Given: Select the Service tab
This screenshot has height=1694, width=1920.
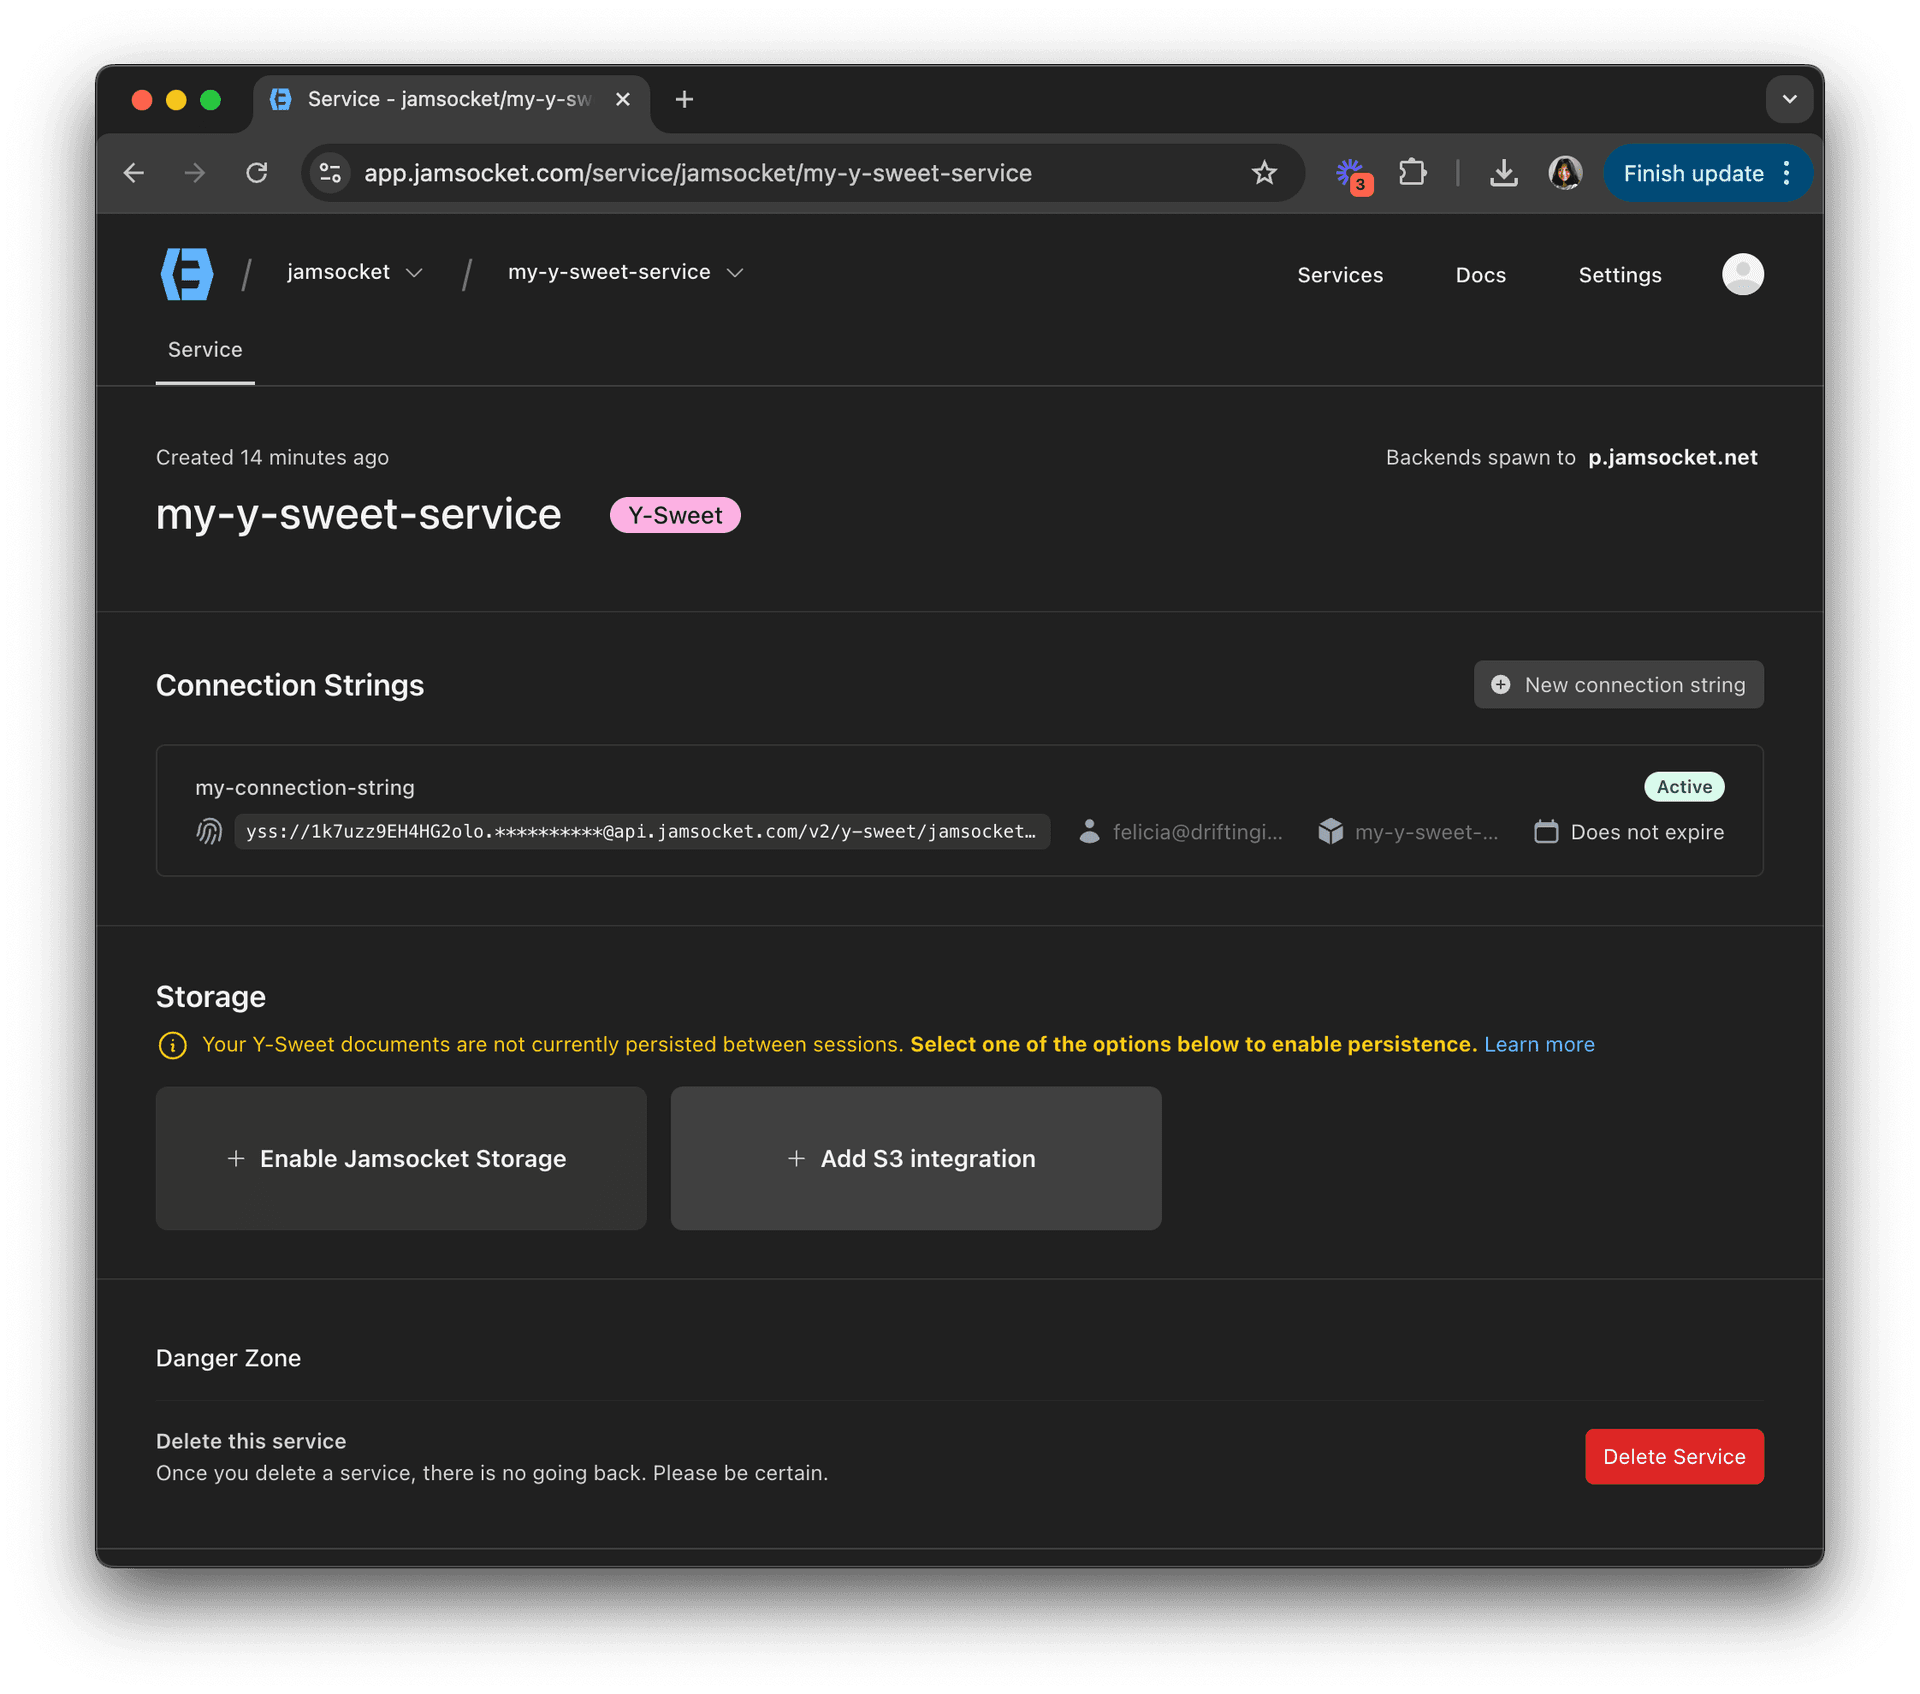Looking at the screenshot, I should tap(205, 350).
